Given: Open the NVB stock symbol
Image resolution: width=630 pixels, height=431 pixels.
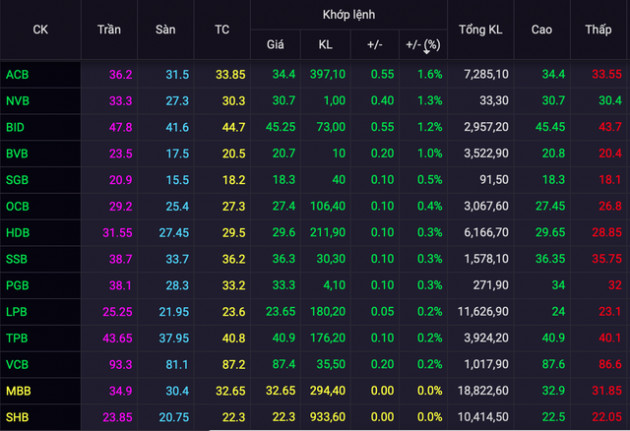Looking at the screenshot, I should (18, 101).
